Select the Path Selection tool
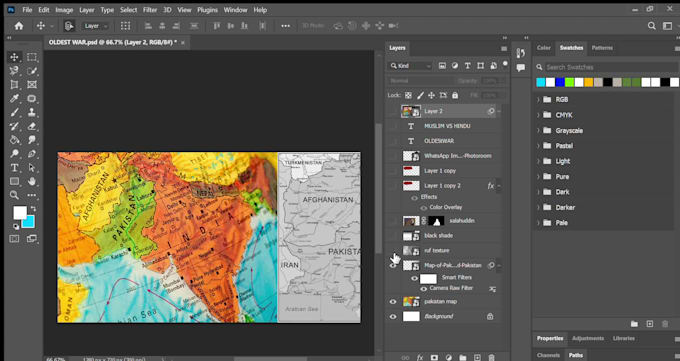Image resolution: width=680 pixels, height=361 pixels. pyautogui.click(x=32, y=167)
